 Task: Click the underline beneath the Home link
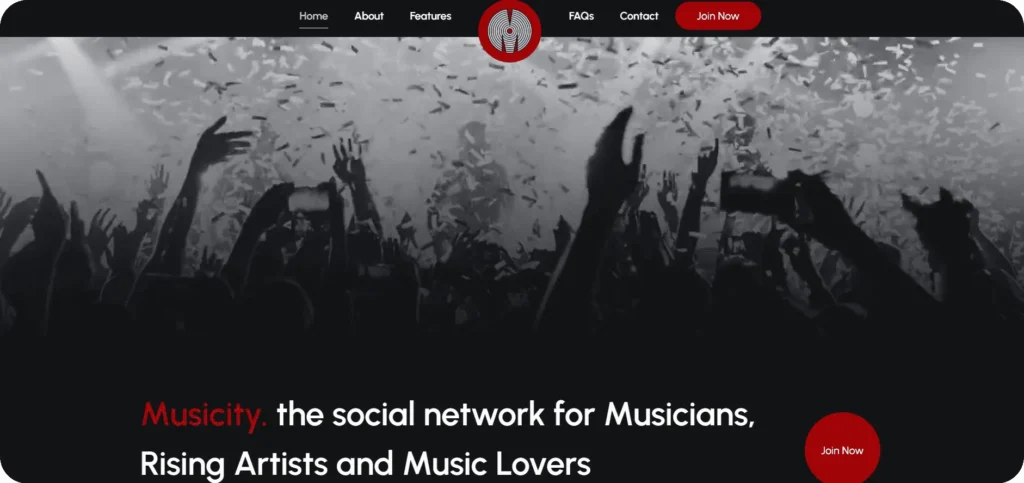313,28
